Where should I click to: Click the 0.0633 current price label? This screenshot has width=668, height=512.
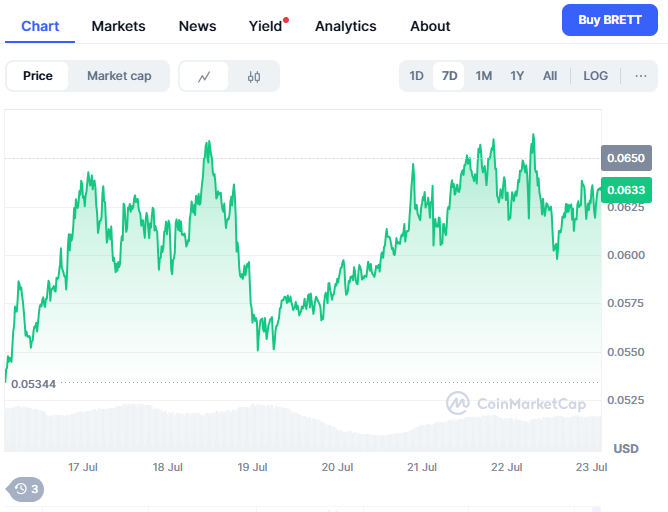click(x=626, y=189)
